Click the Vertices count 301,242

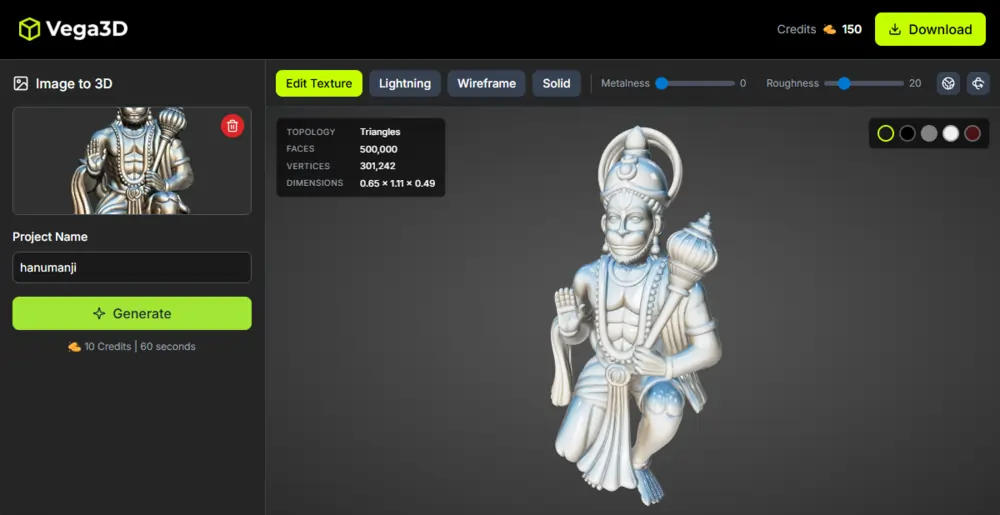coord(378,166)
